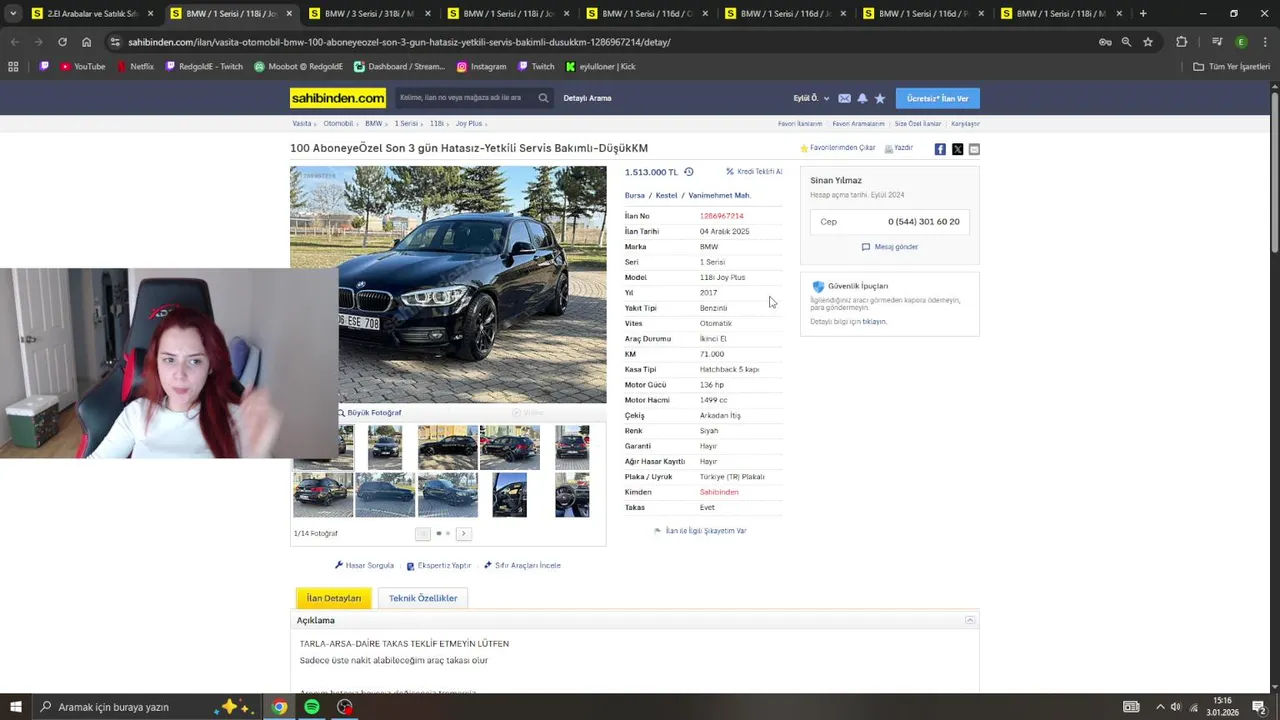Open favorites star icon in site header

click(x=880, y=98)
